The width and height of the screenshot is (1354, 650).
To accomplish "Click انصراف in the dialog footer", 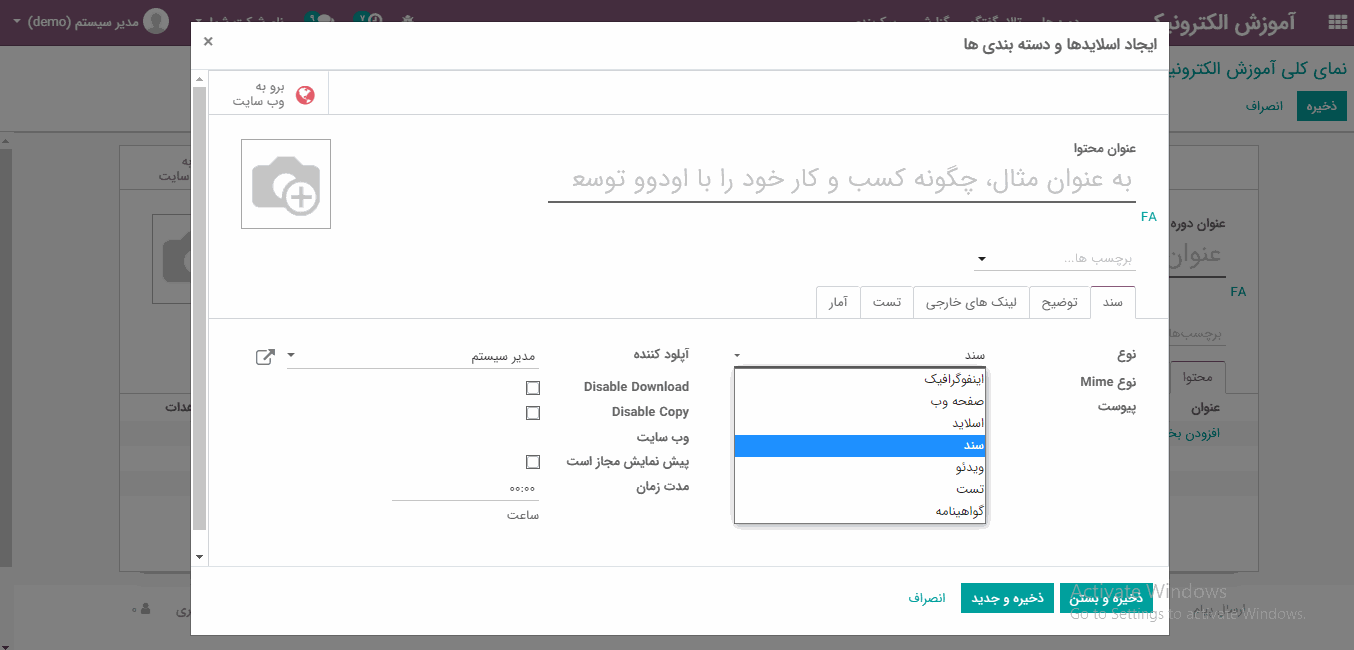I will tap(927, 598).
